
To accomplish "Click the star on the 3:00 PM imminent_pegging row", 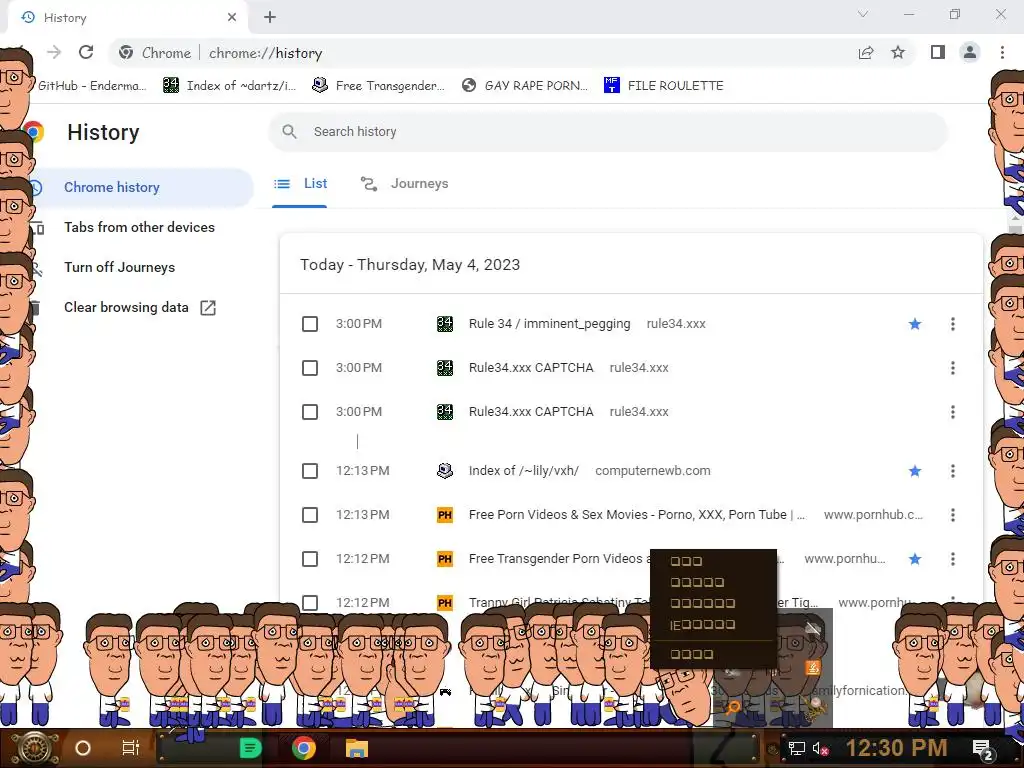I will 915,324.
